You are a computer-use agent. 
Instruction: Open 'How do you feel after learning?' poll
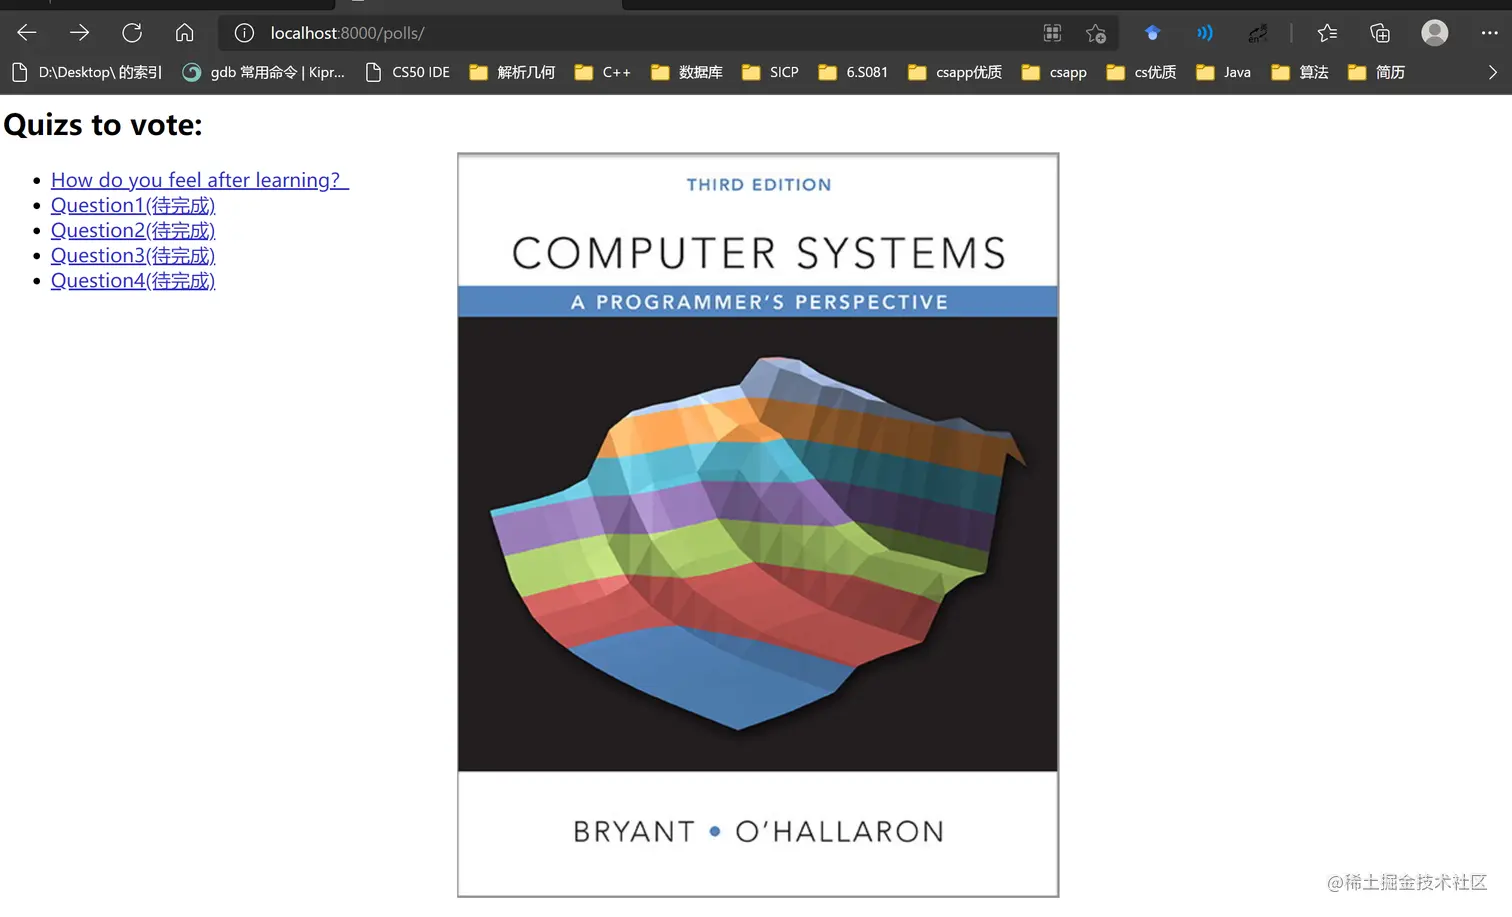point(200,180)
